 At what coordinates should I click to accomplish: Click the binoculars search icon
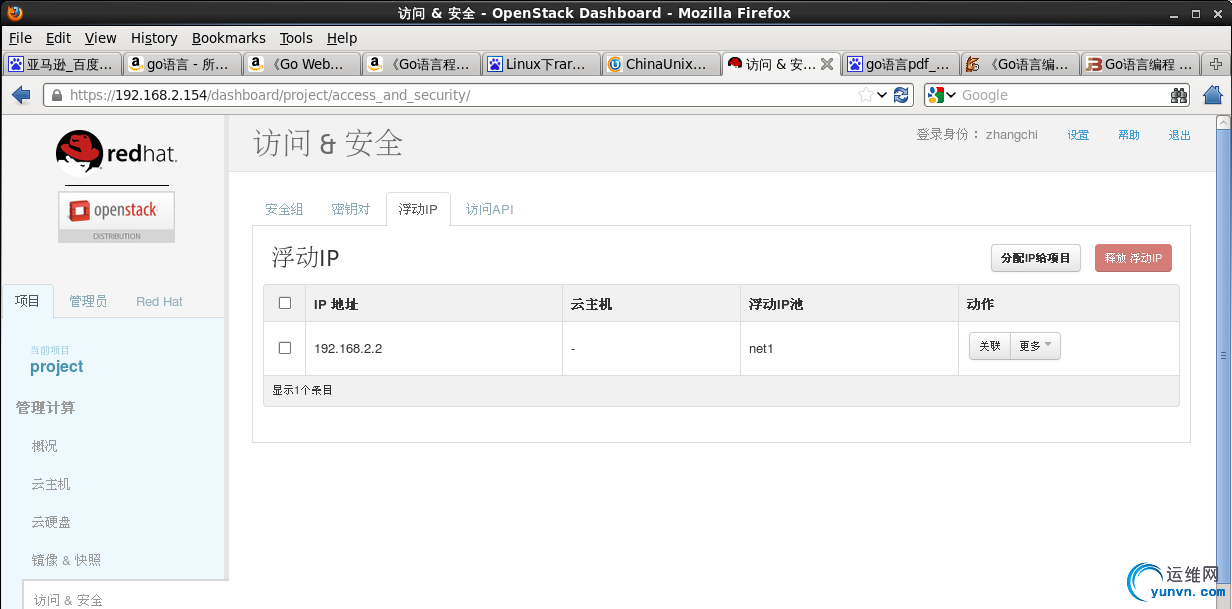click(x=1179, y=95)
